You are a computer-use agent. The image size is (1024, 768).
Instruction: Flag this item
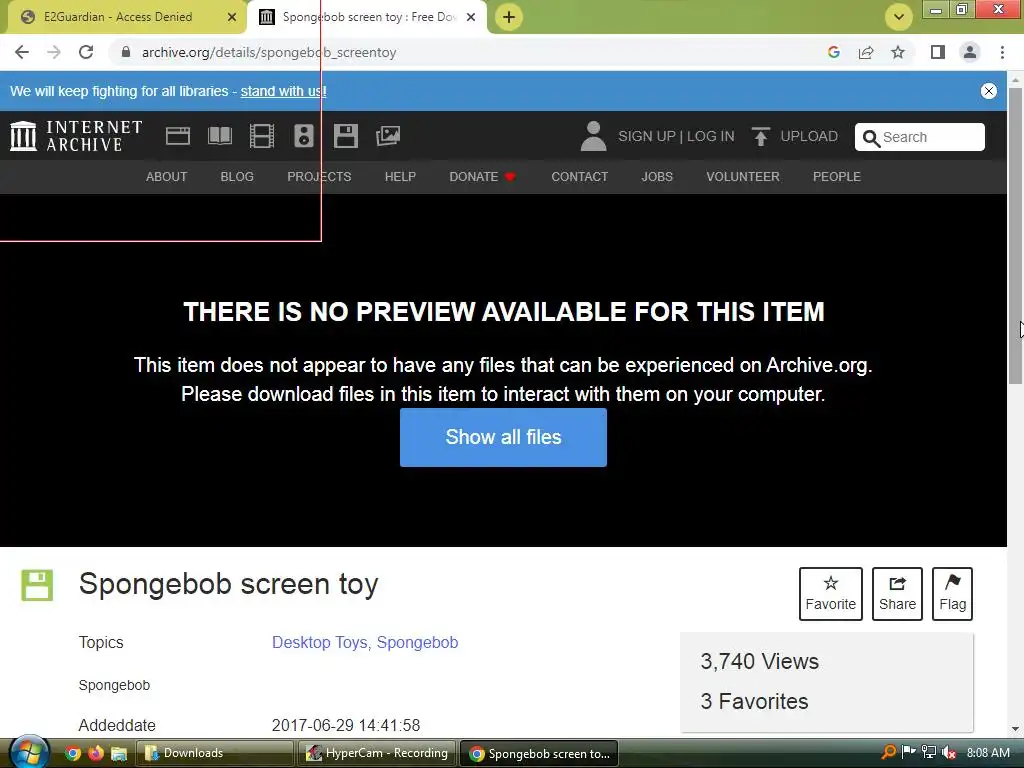click(952, 593)
